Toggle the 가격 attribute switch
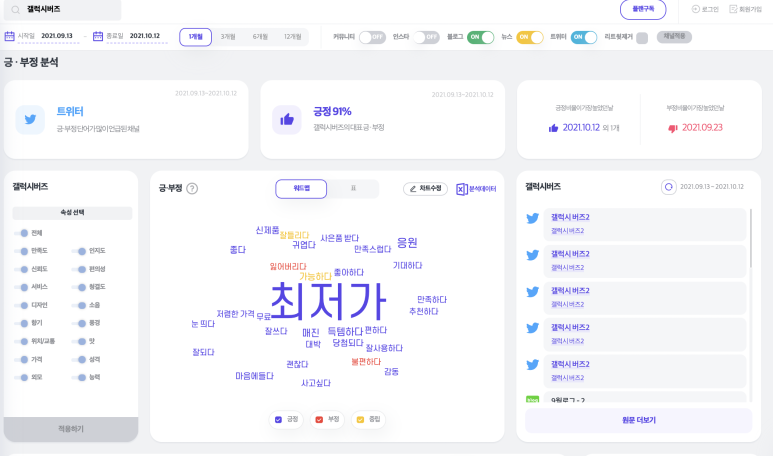This screenshot has width=773, height=456. [21, 359]
